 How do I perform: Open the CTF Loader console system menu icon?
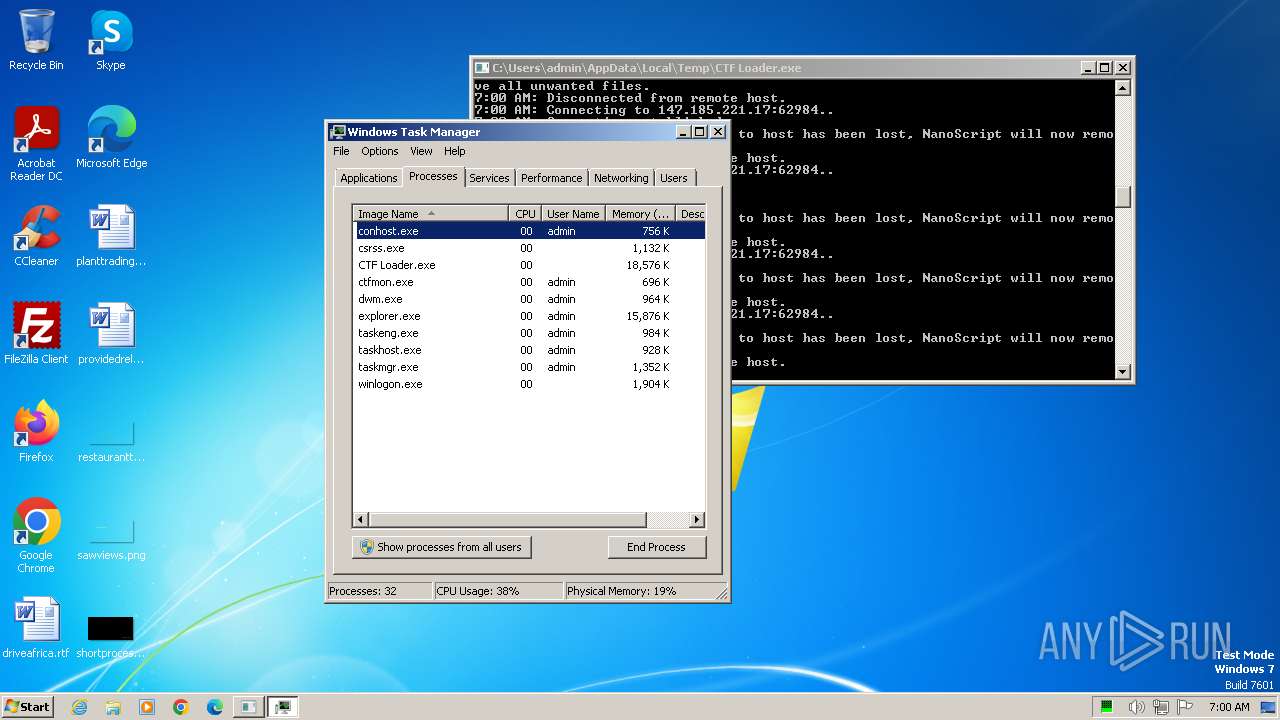(482, 68)
